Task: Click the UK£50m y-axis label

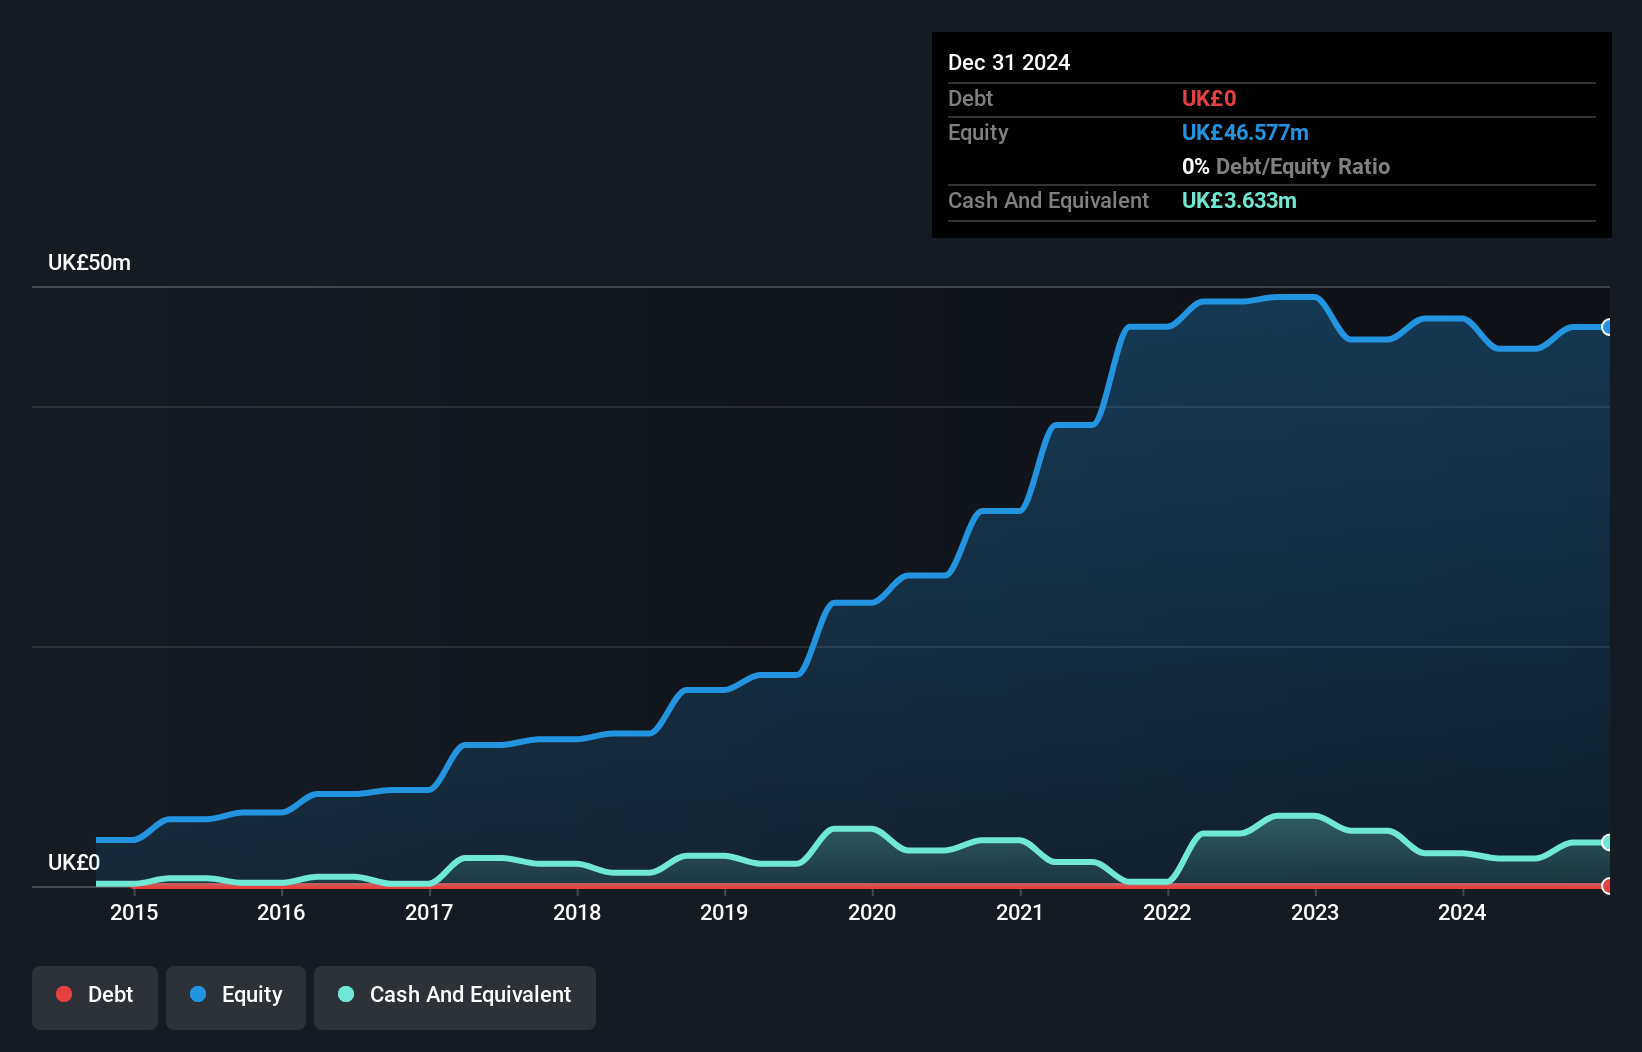Action: pyautogui.click(x=89, y=263)
